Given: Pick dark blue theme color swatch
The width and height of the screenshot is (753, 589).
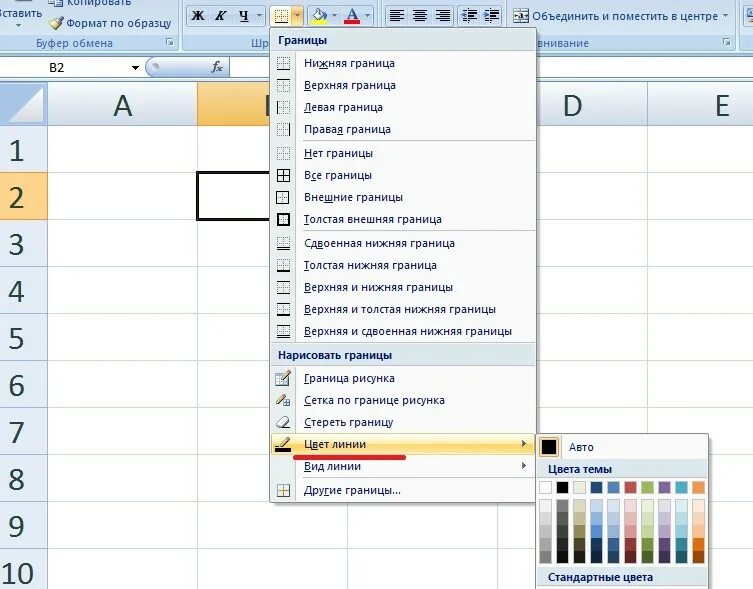Looking at the screenshot, I should click(596, 488).
